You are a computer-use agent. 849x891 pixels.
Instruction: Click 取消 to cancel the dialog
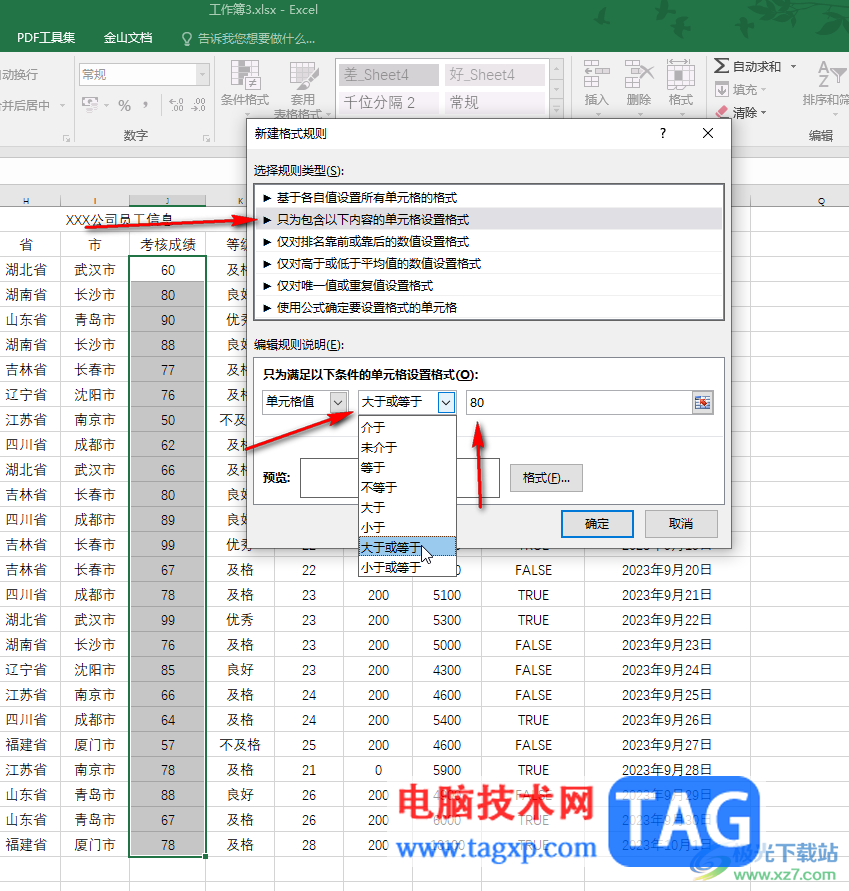pos(681,523)
